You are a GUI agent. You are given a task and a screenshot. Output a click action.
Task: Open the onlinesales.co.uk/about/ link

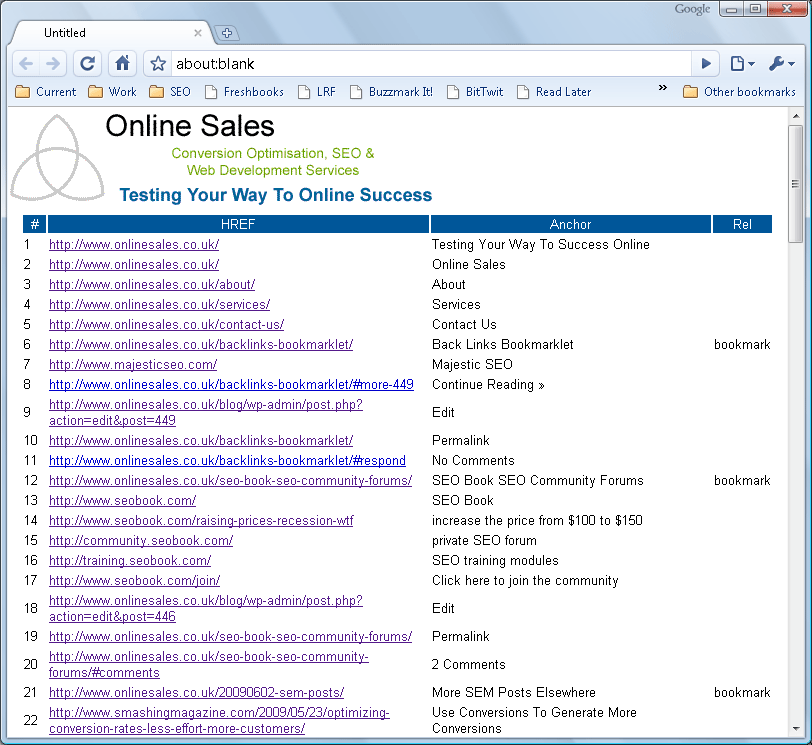click(x=152, y=284)
